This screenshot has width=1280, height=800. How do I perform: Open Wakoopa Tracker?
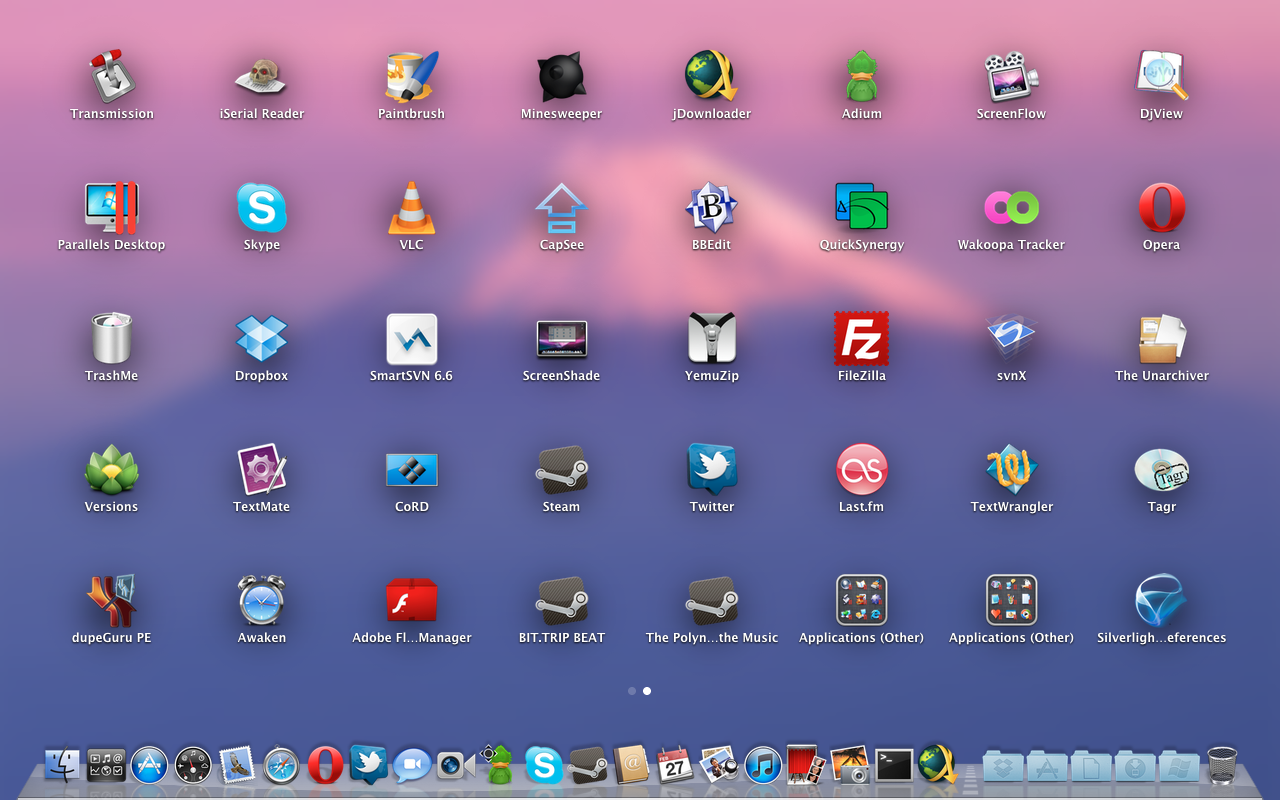click(1012, 208)
